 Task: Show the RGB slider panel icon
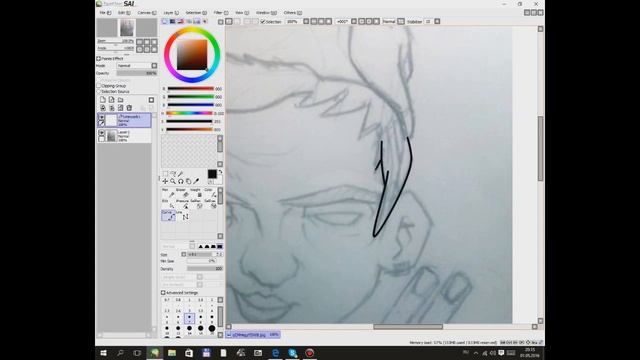173,21
